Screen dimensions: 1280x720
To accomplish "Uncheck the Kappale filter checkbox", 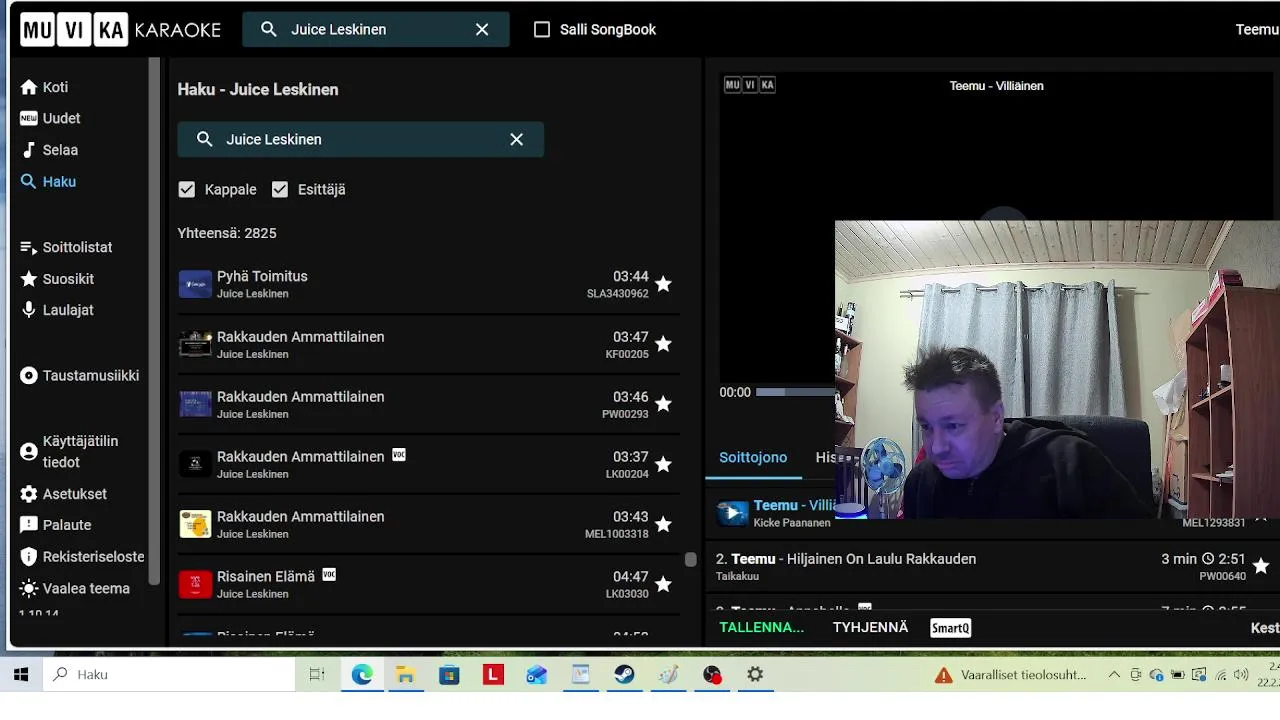I will pyautogui.click(x=187, y=189).
